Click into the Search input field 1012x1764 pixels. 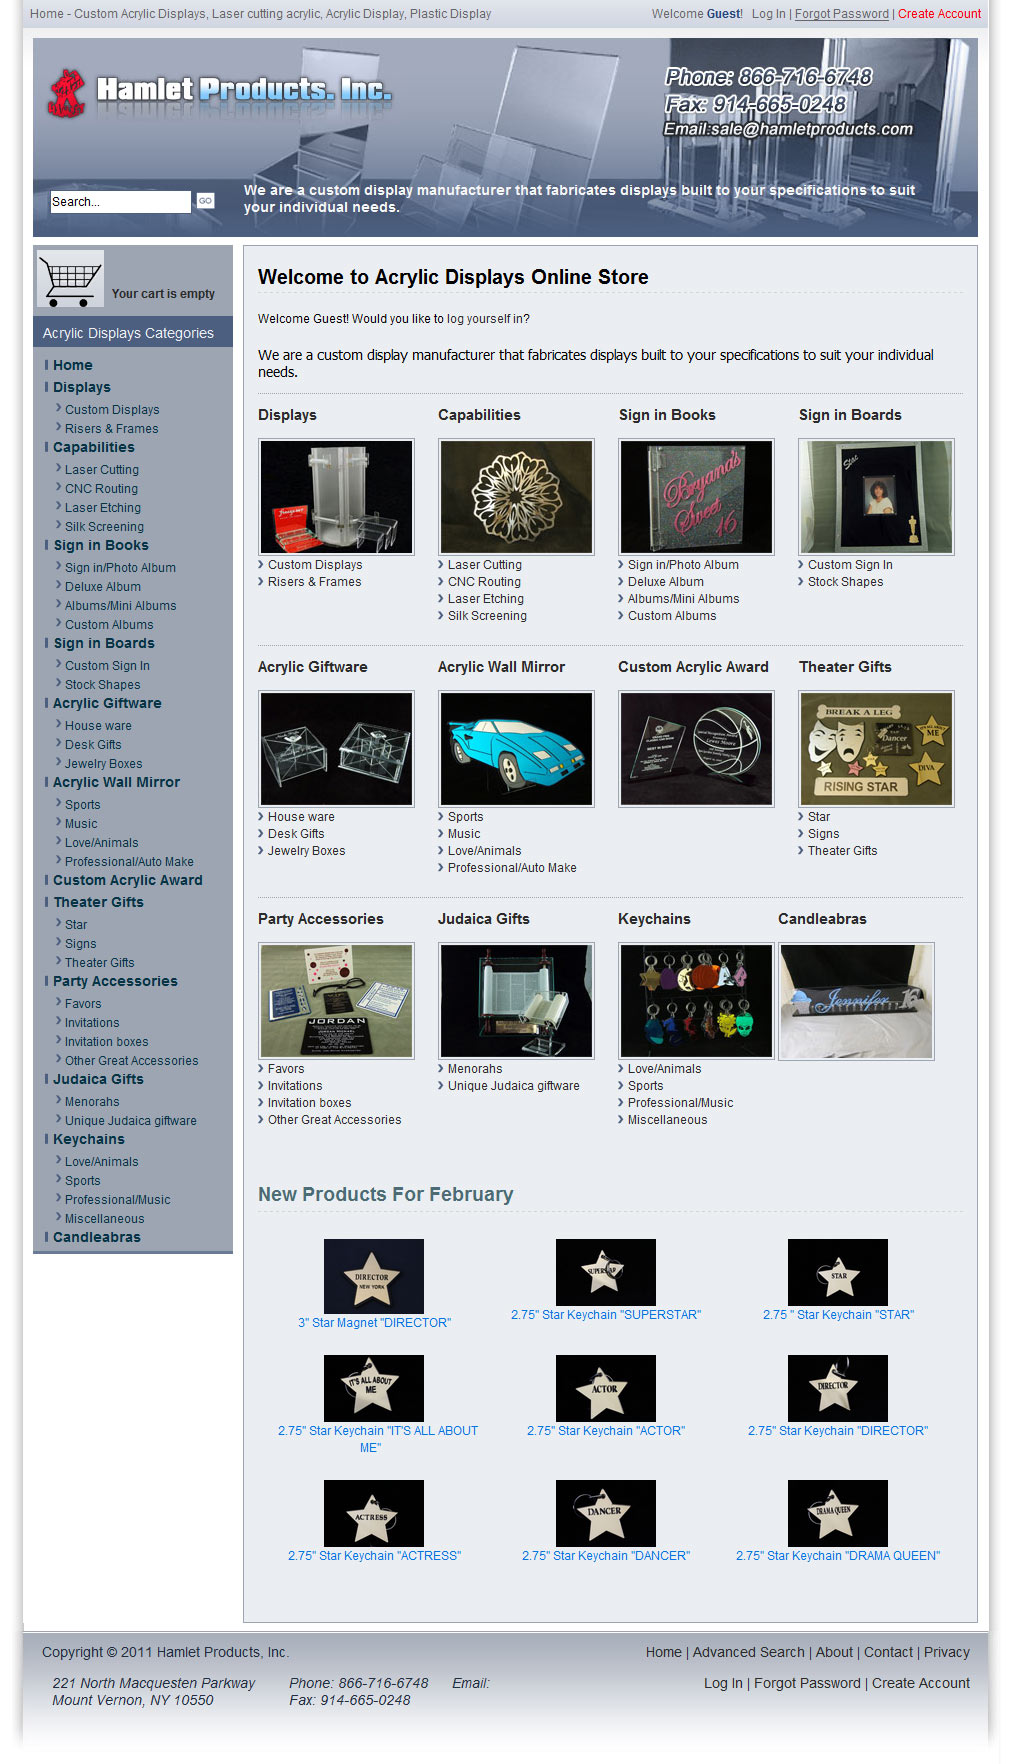coord(120,201)
